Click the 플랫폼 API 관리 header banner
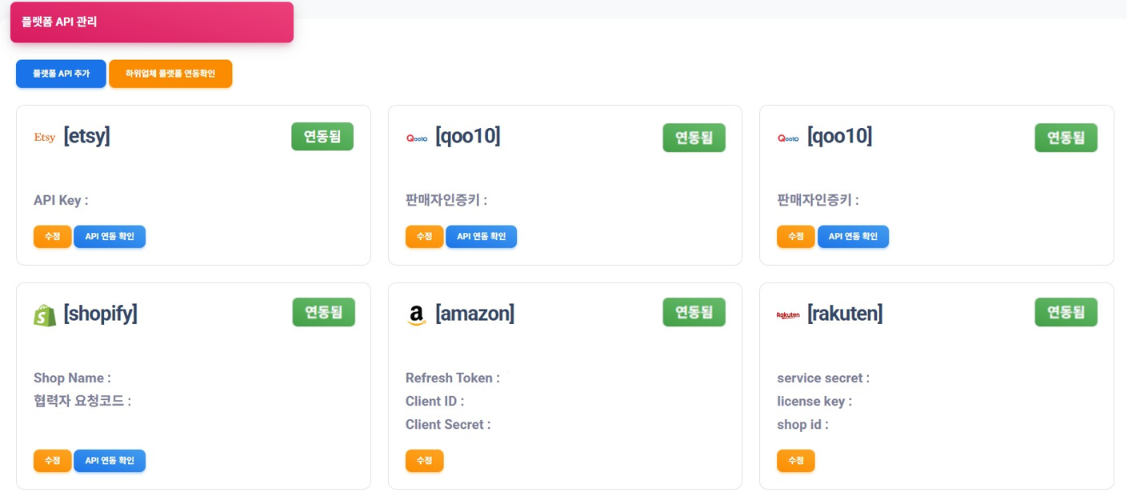Viewport: 1127px width, 502px height. (x=152, y=22)
